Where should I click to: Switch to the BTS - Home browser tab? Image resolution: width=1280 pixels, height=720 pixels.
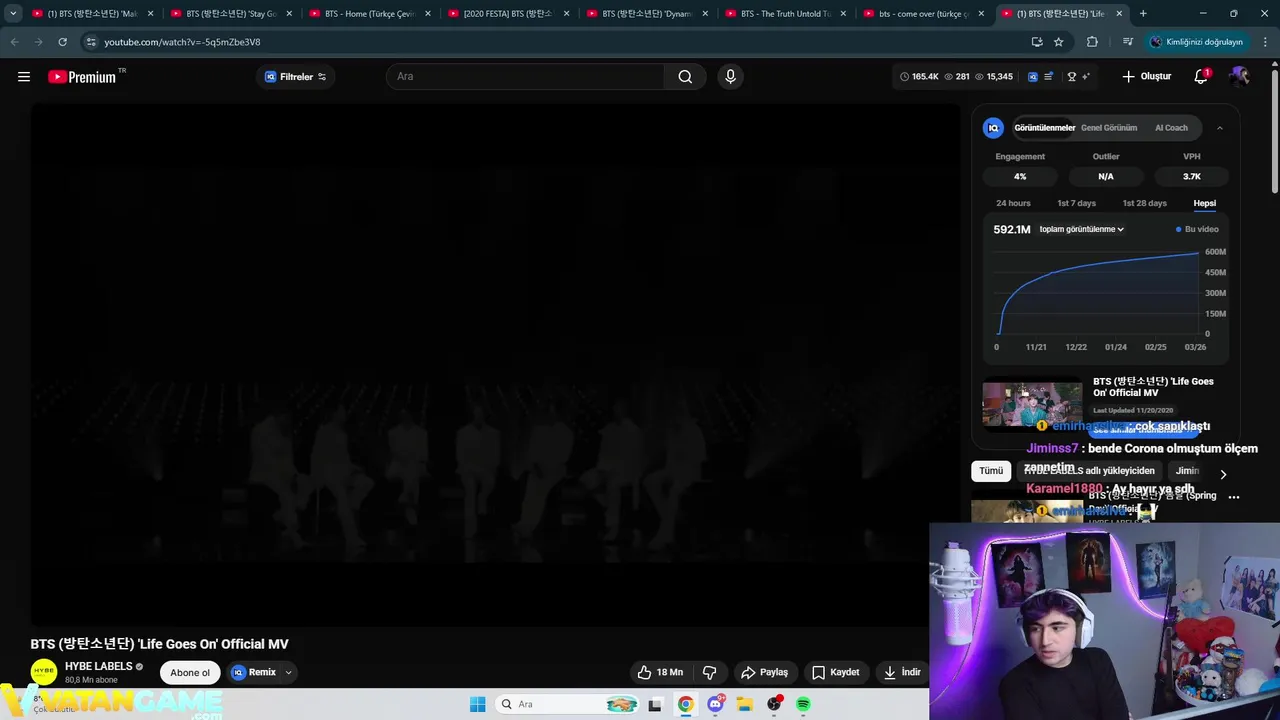pyautogui.click(x=370, y=14)
